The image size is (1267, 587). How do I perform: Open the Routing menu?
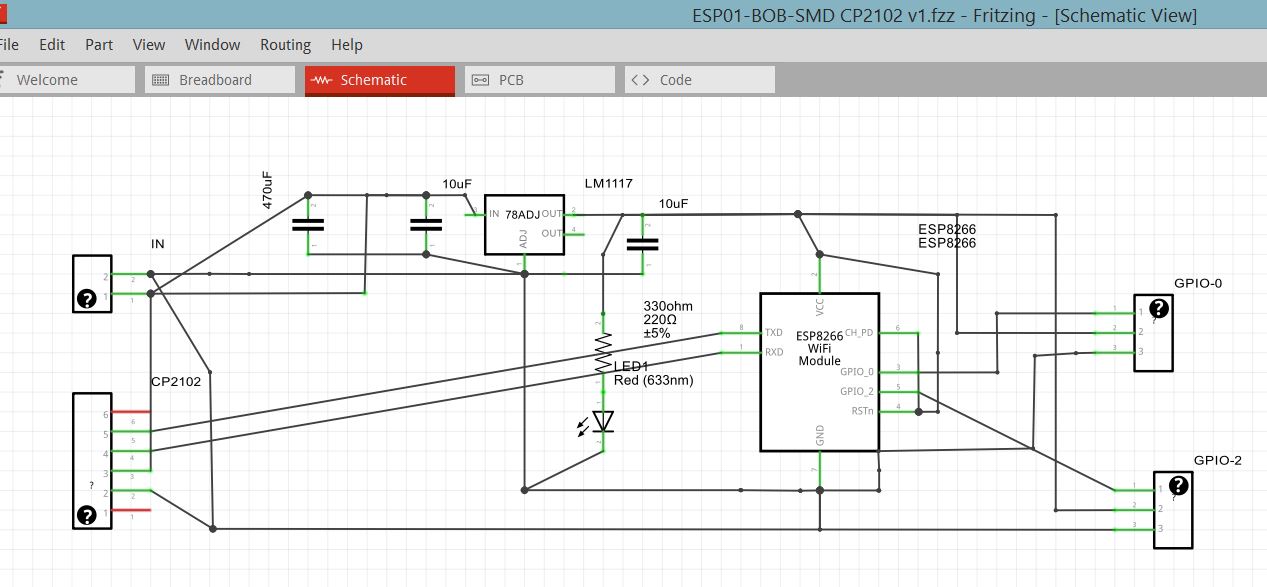point(285,45)
